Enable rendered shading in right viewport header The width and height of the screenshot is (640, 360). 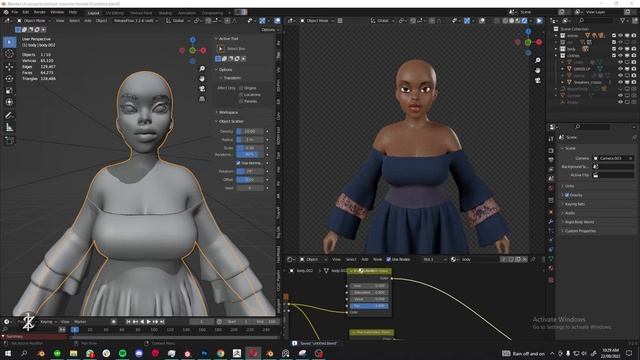click(524, 20)
